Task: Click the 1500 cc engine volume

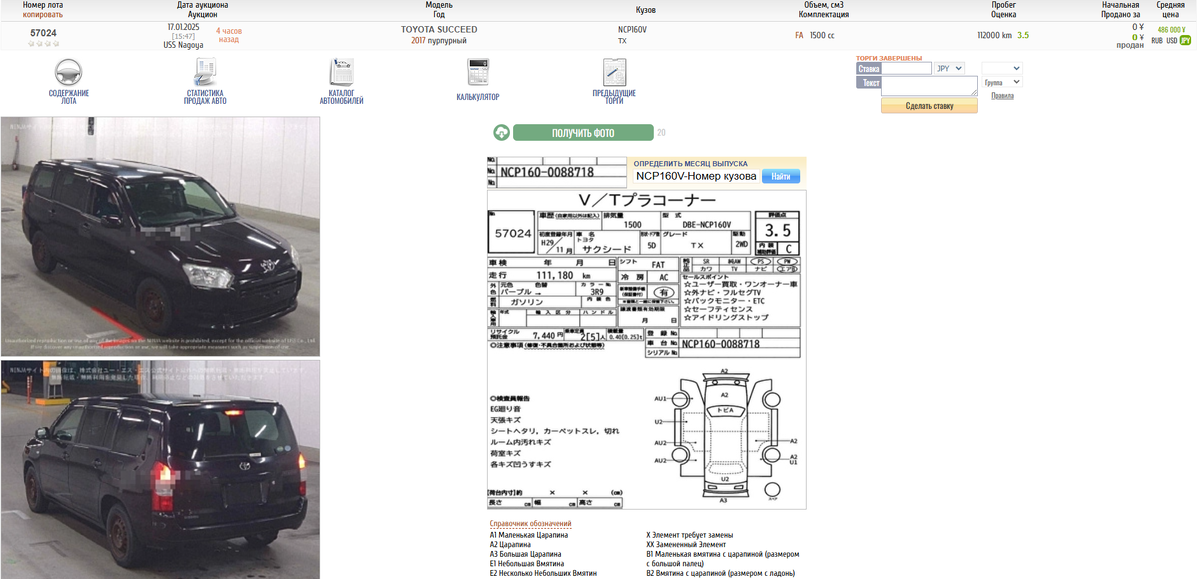Action: 822,35
